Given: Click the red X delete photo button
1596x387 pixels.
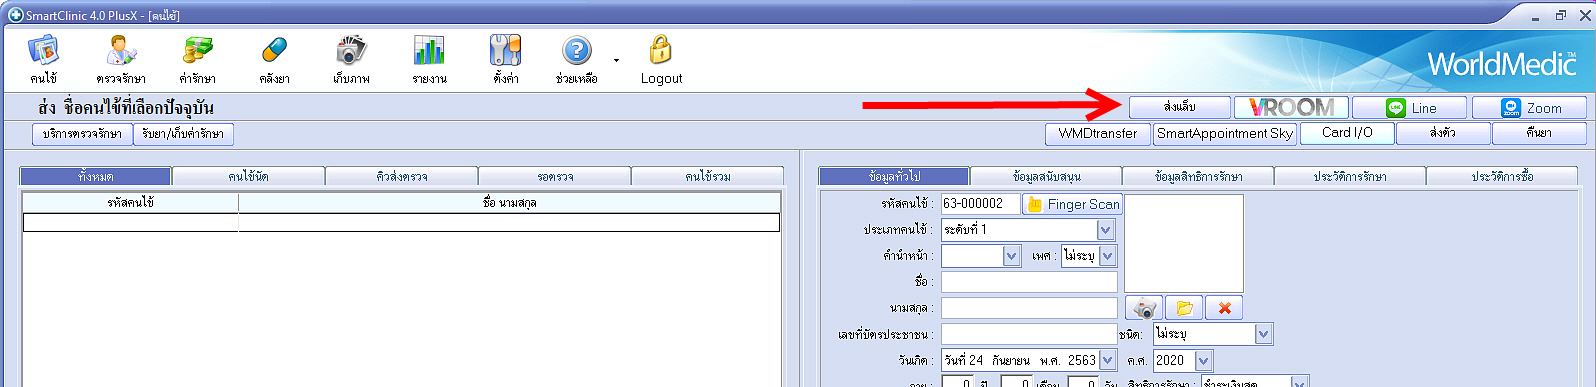Looking at the screenshot, I should tap(1224, 308).
